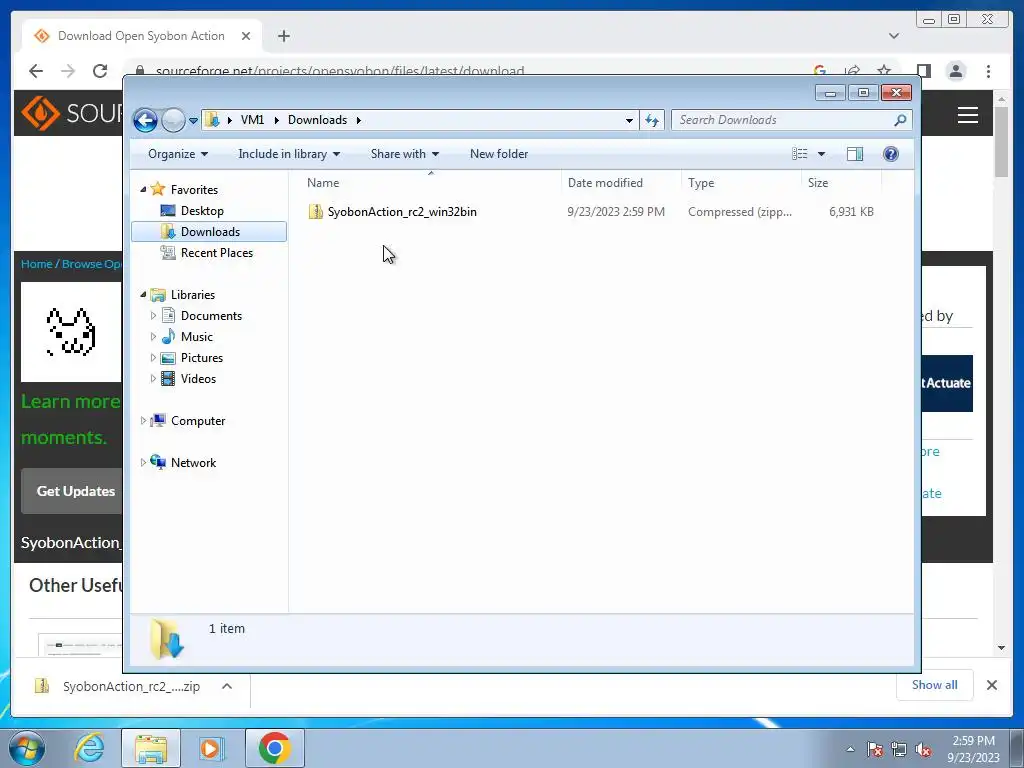Click the Change your view icon
This screenshot has height=768, width=1024.
[x=800, y=154]
